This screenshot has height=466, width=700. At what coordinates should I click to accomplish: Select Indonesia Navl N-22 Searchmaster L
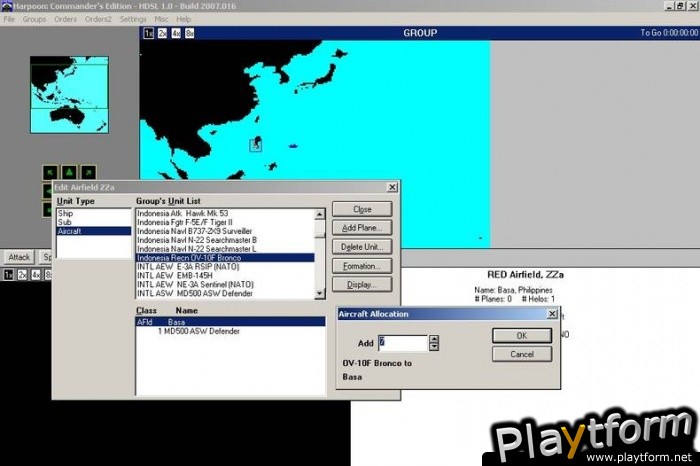coord(225,249)
